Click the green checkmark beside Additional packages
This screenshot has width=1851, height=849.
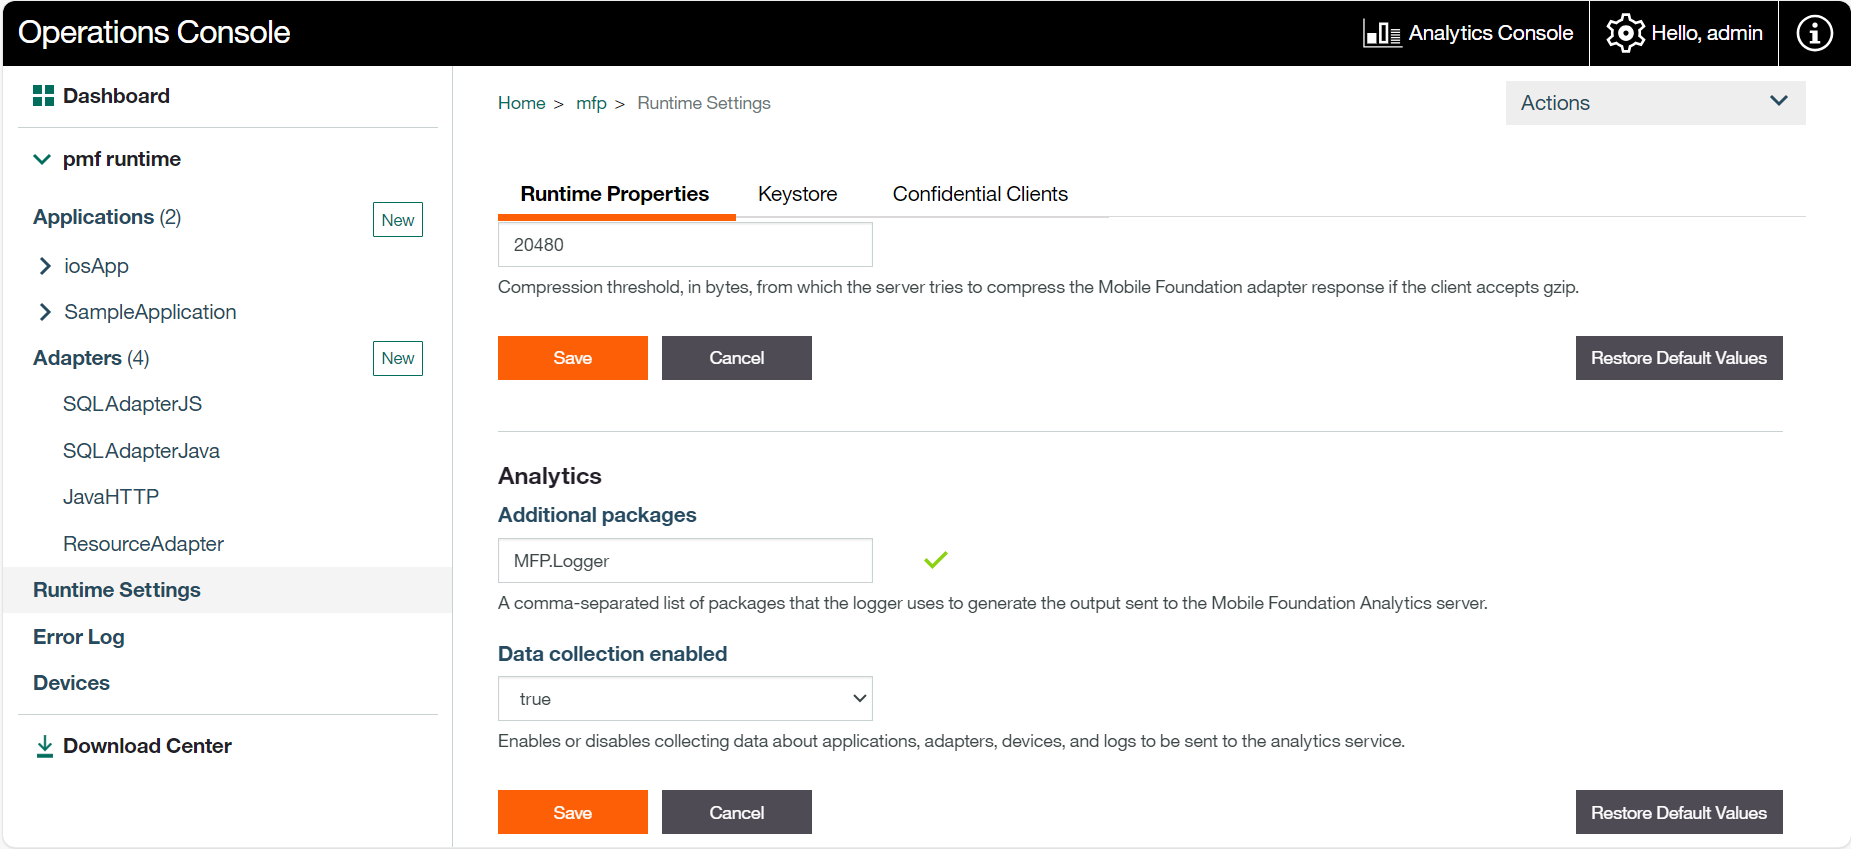pyautogui.click(x=935, y=560)
